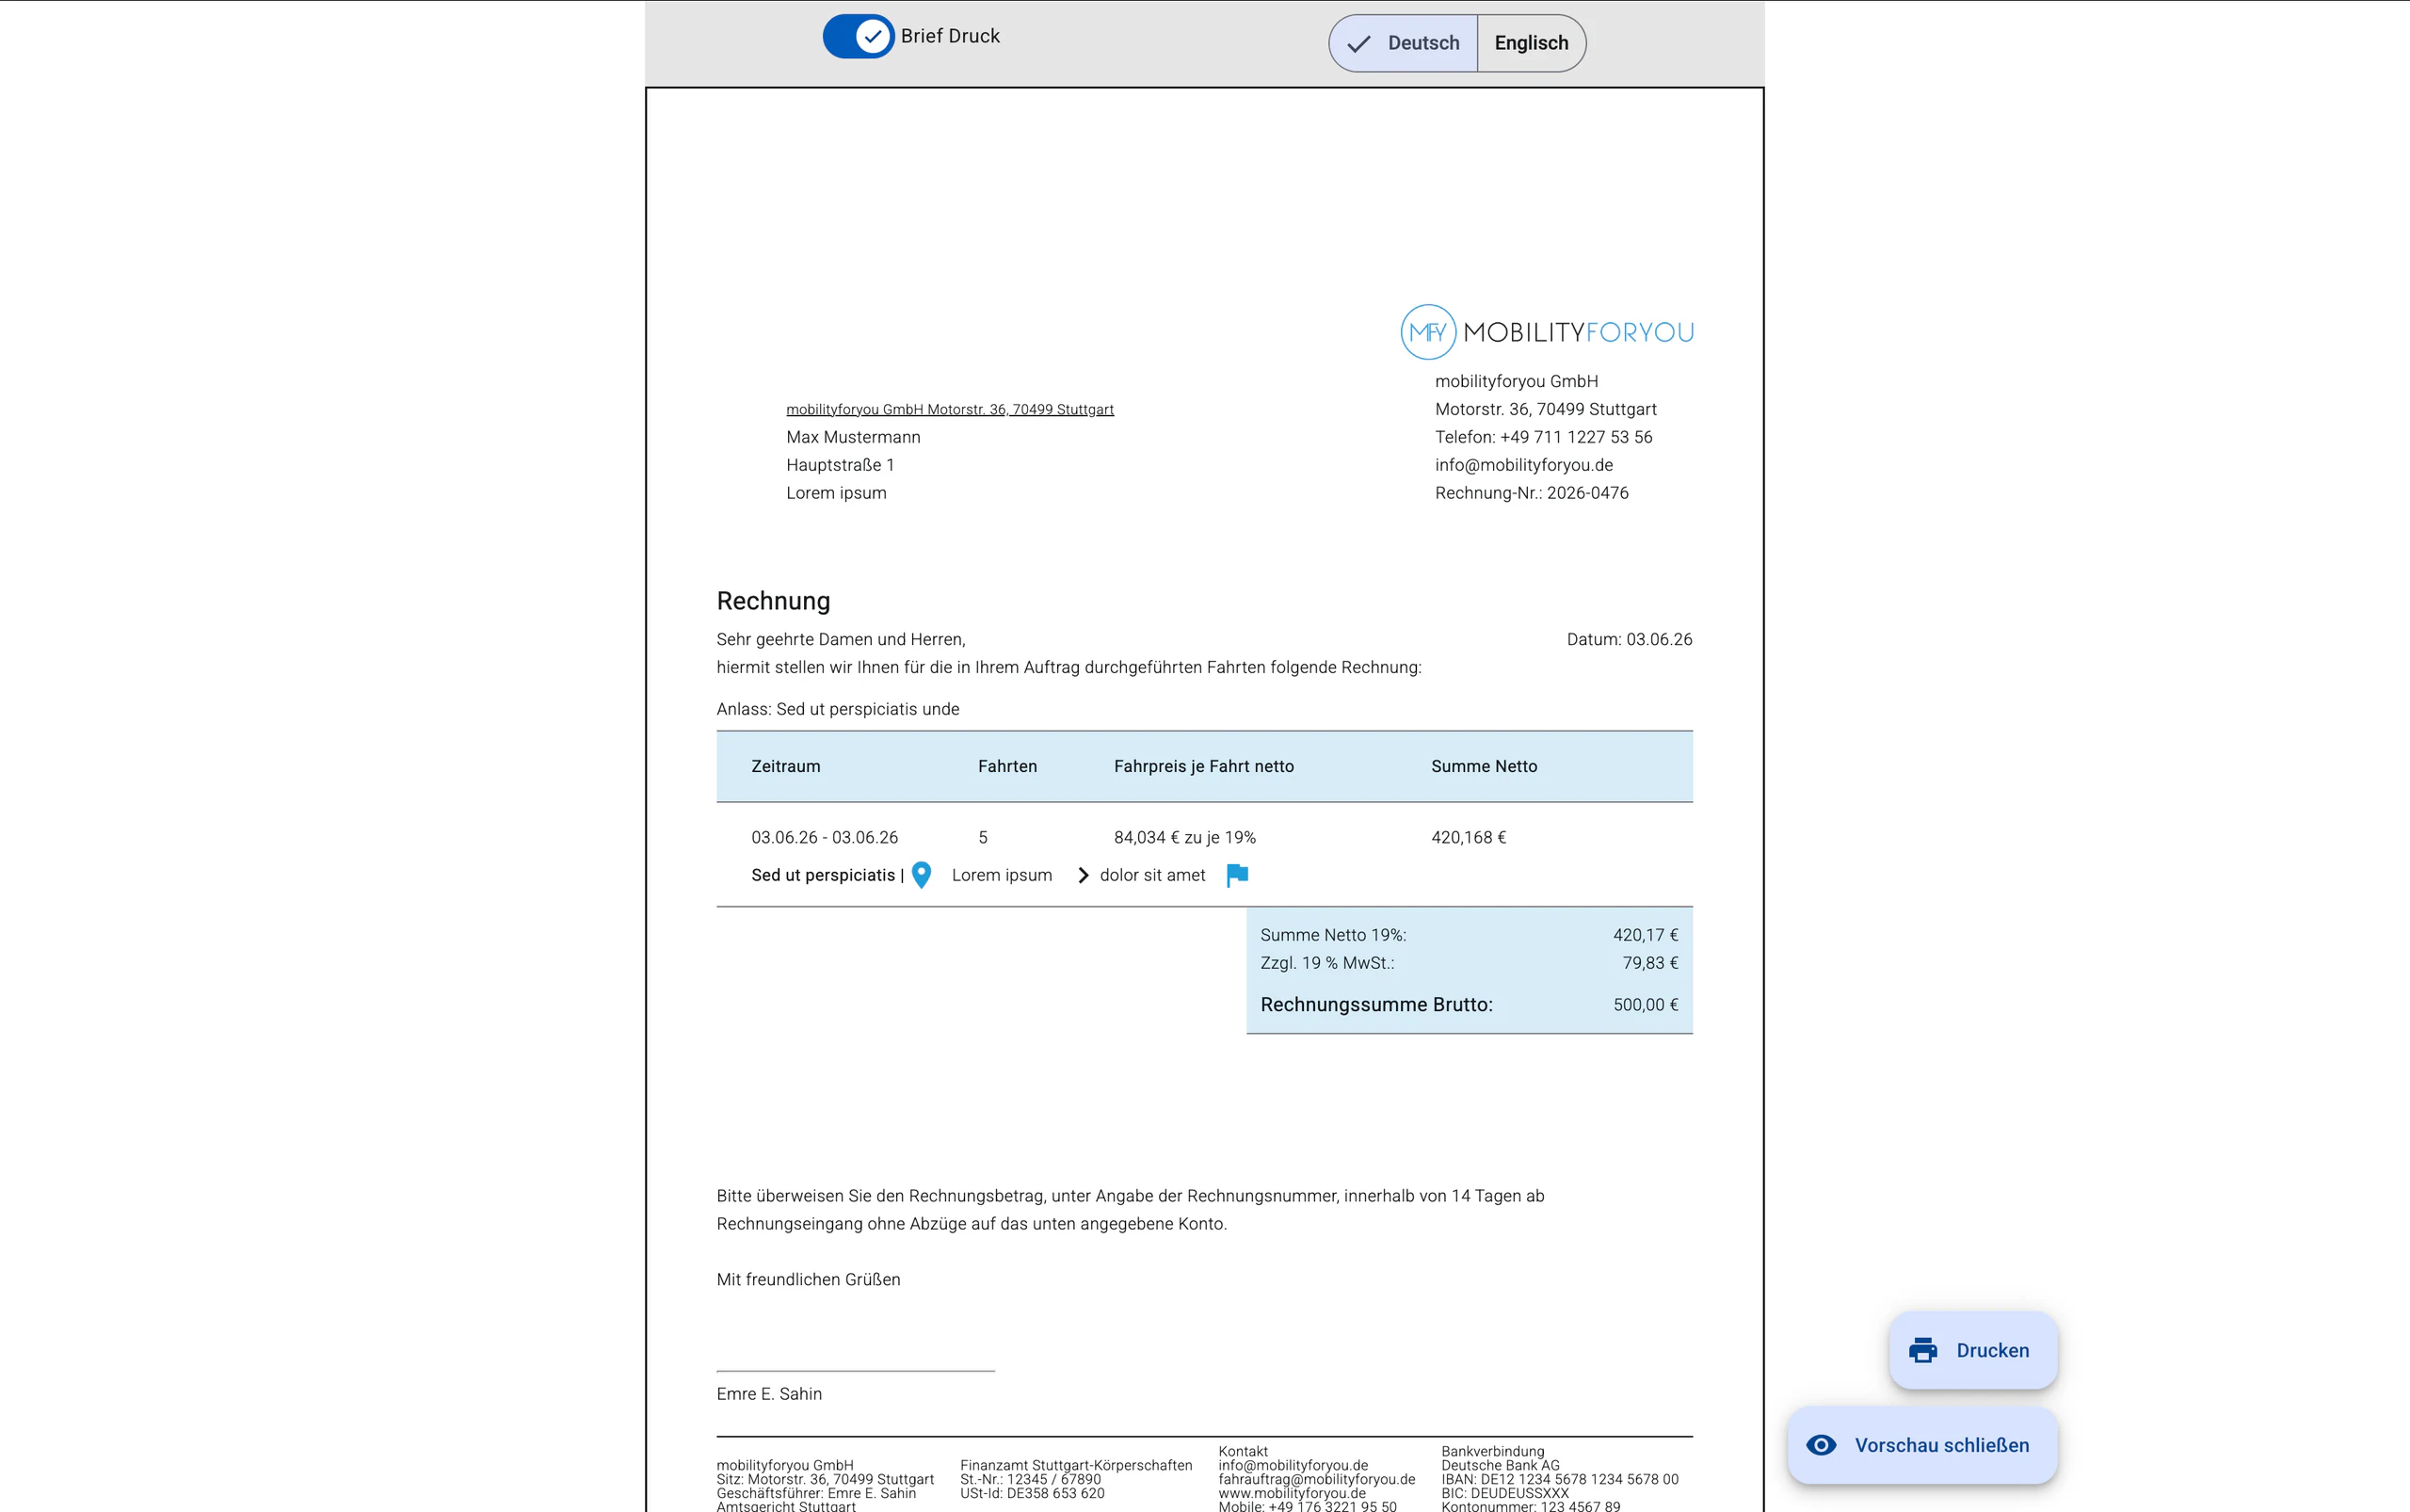Click the Rechnung-Nr.: 2026-0476 text
This screenshot has height=1512, width=2410.
[1531, 493]
